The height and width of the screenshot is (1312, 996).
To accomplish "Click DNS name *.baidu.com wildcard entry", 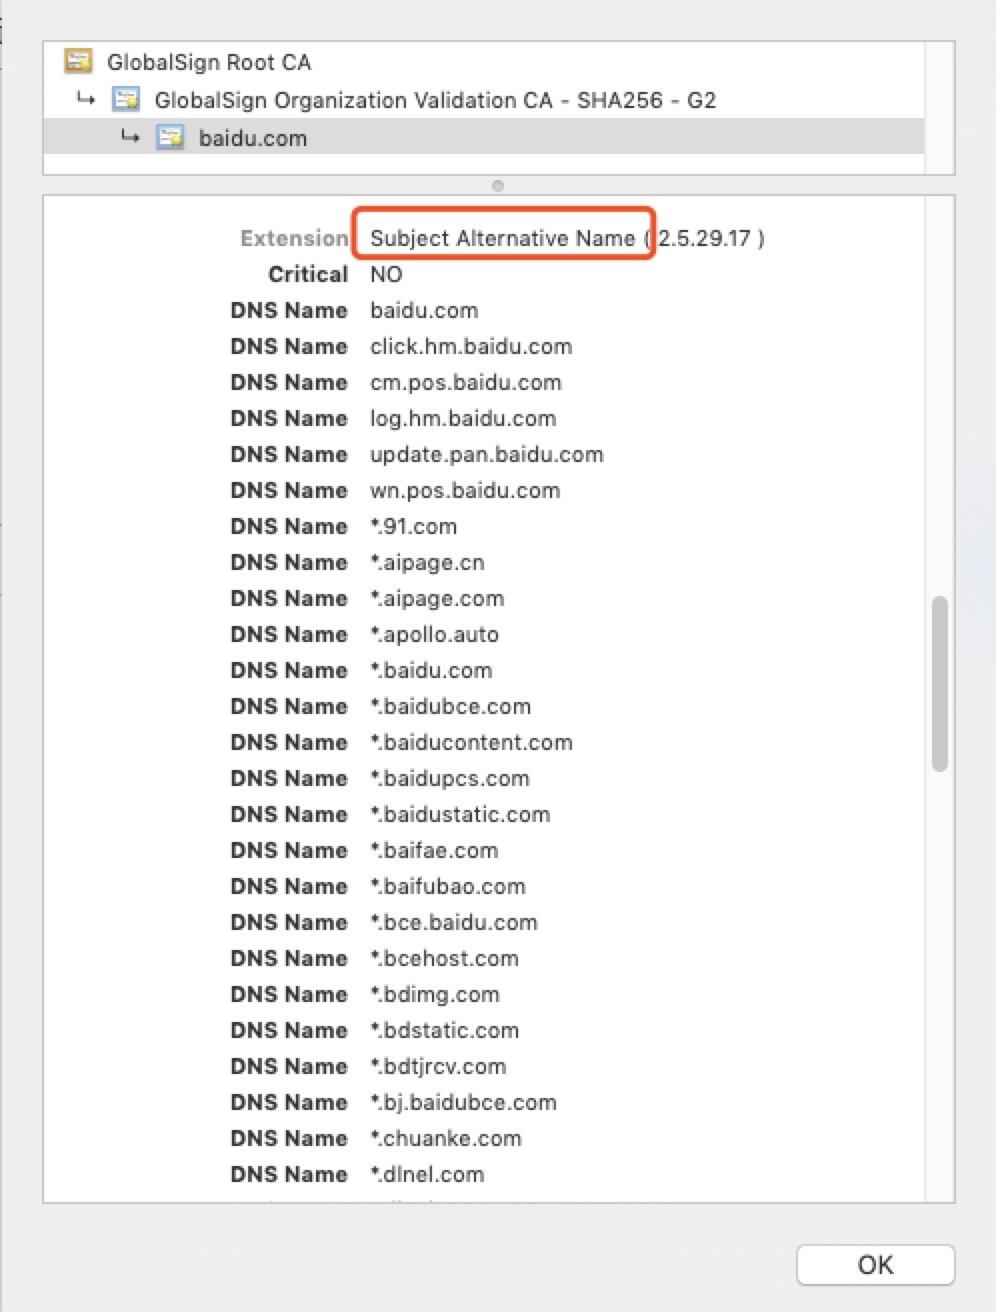I will coord(431,670).
